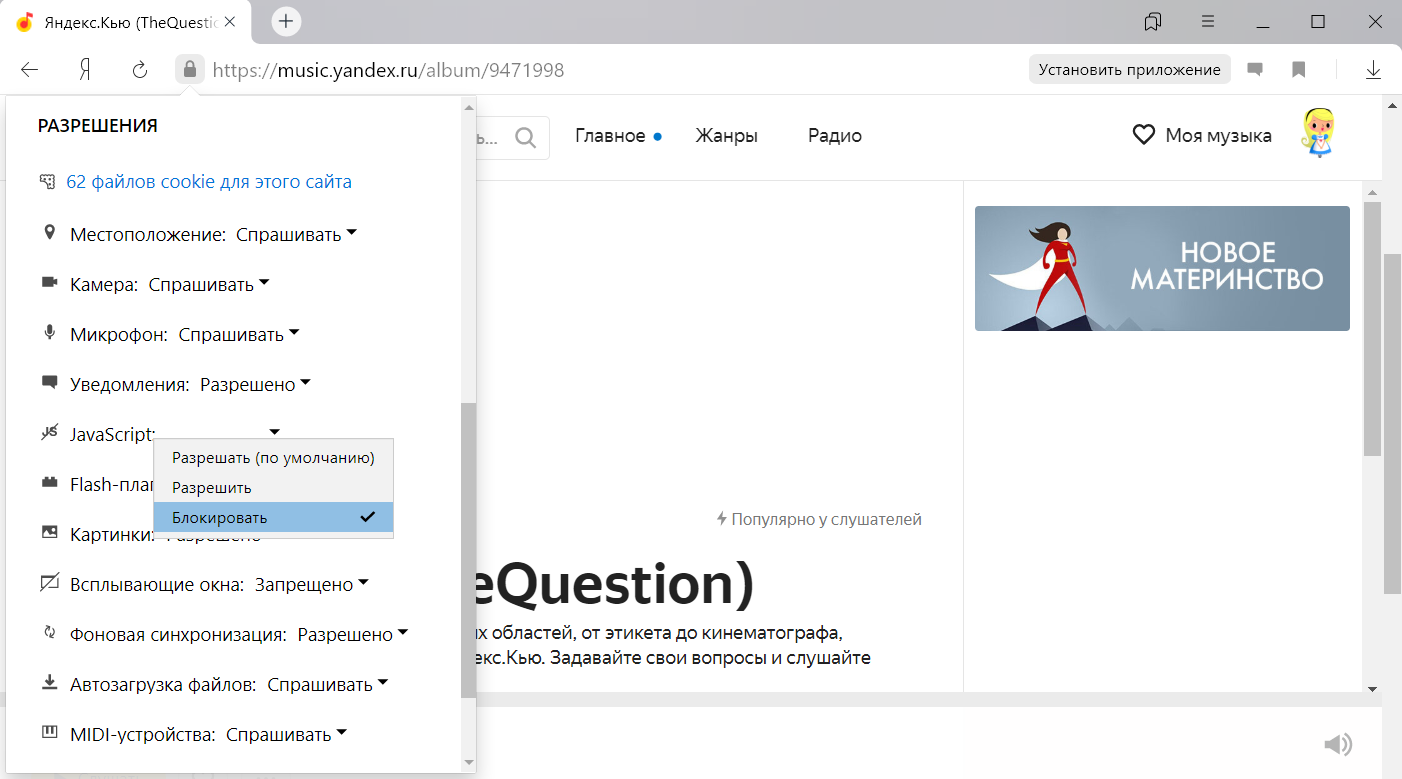Image resolution: width=1402 pixels, height=779 pixels.
Task: Click the JavaScript blocked icon
Action: click(x=49, y=433)
